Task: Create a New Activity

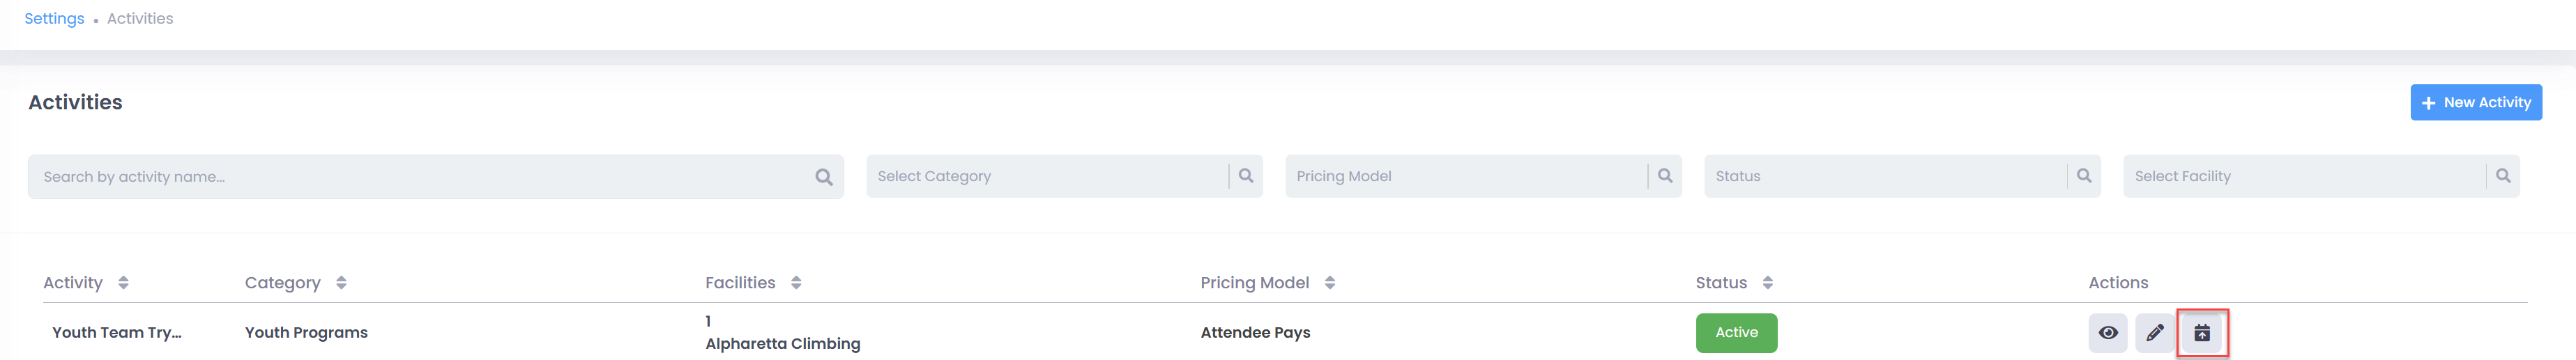Action: [x=2476, y=102]
